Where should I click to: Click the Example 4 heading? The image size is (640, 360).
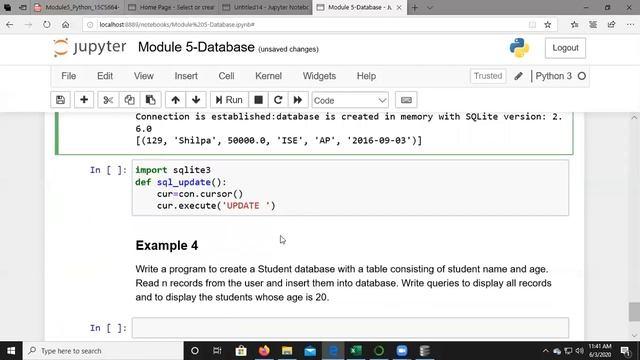(x=167, y=245)
